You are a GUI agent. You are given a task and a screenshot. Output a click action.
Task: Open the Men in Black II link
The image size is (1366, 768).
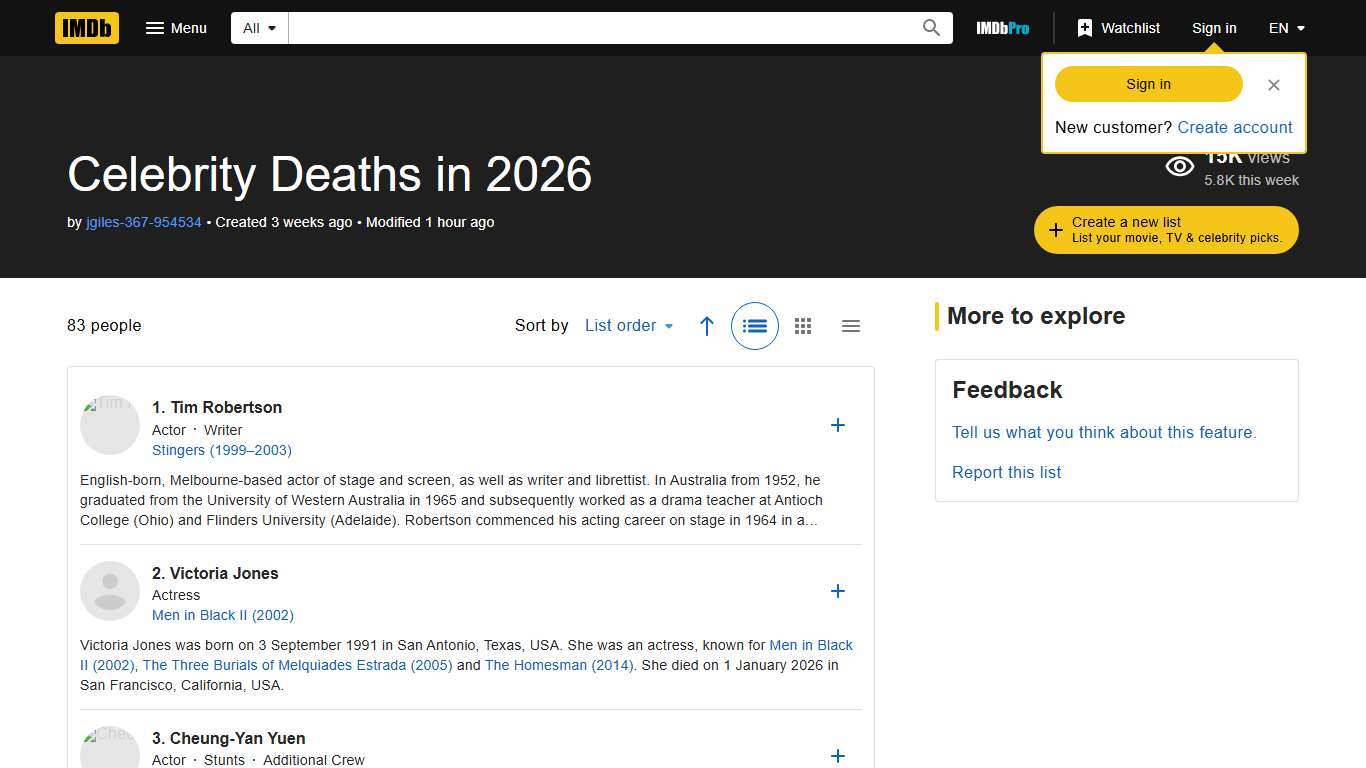222,615
